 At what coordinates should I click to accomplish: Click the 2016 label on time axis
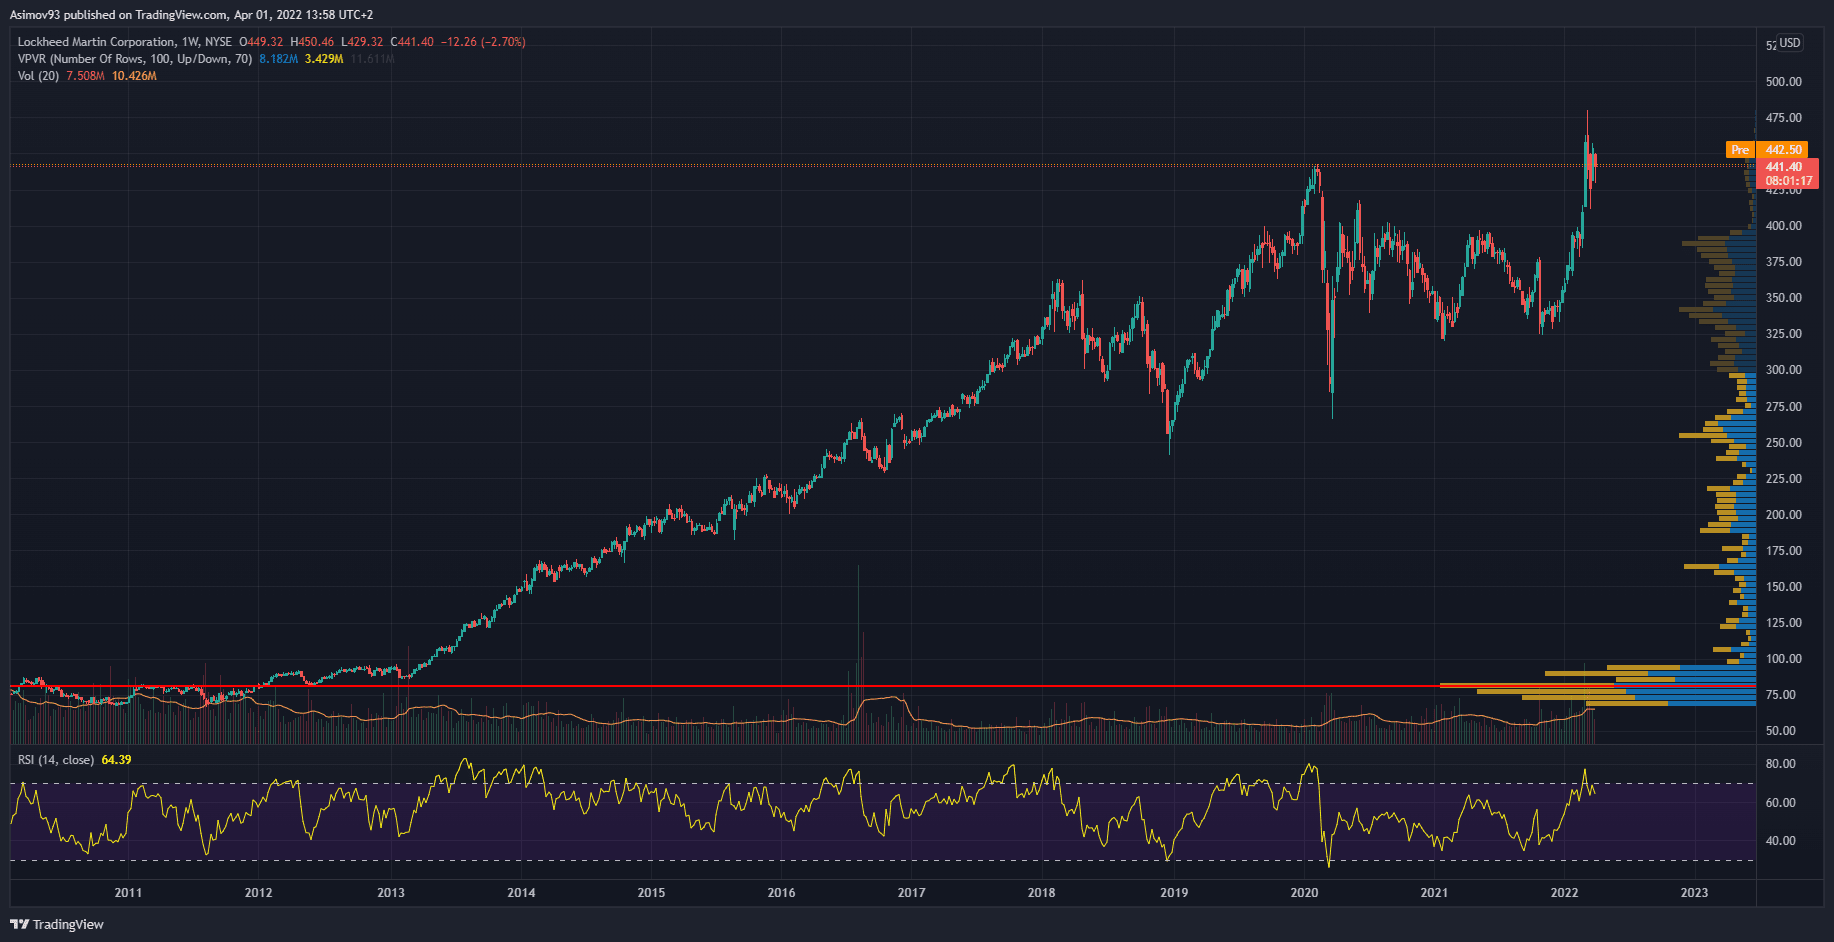781,893
